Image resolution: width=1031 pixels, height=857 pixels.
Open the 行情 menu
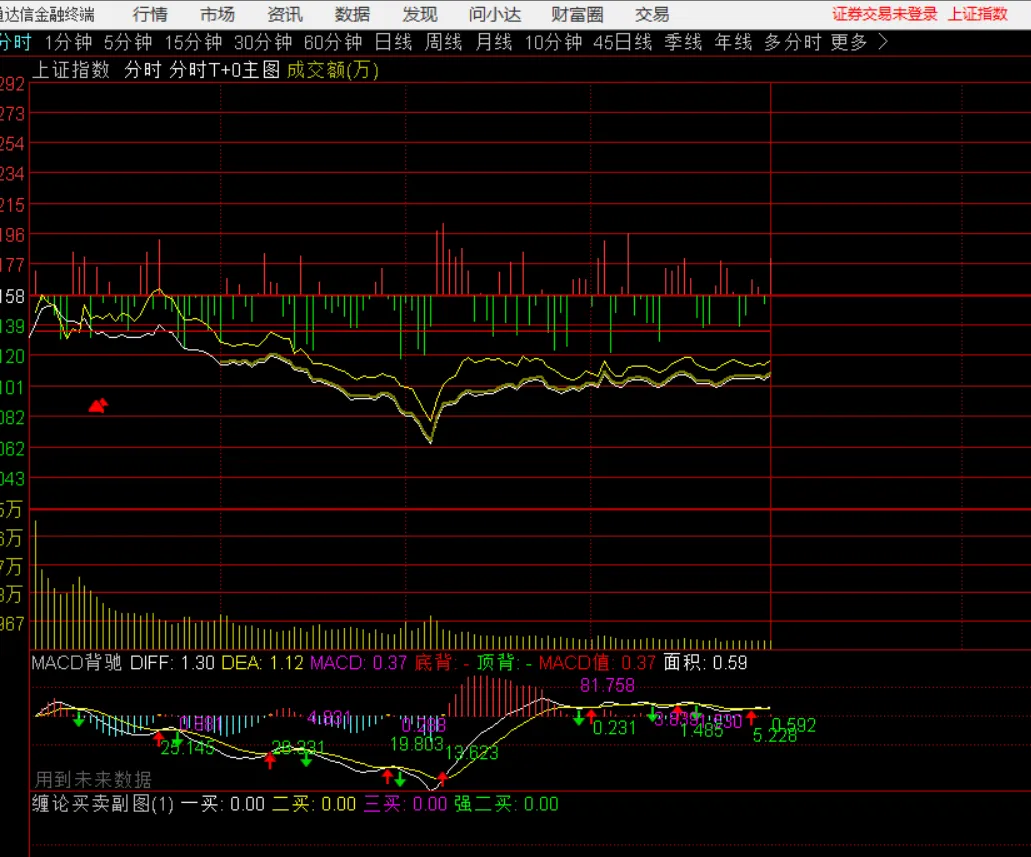click(x=150, y=14)
